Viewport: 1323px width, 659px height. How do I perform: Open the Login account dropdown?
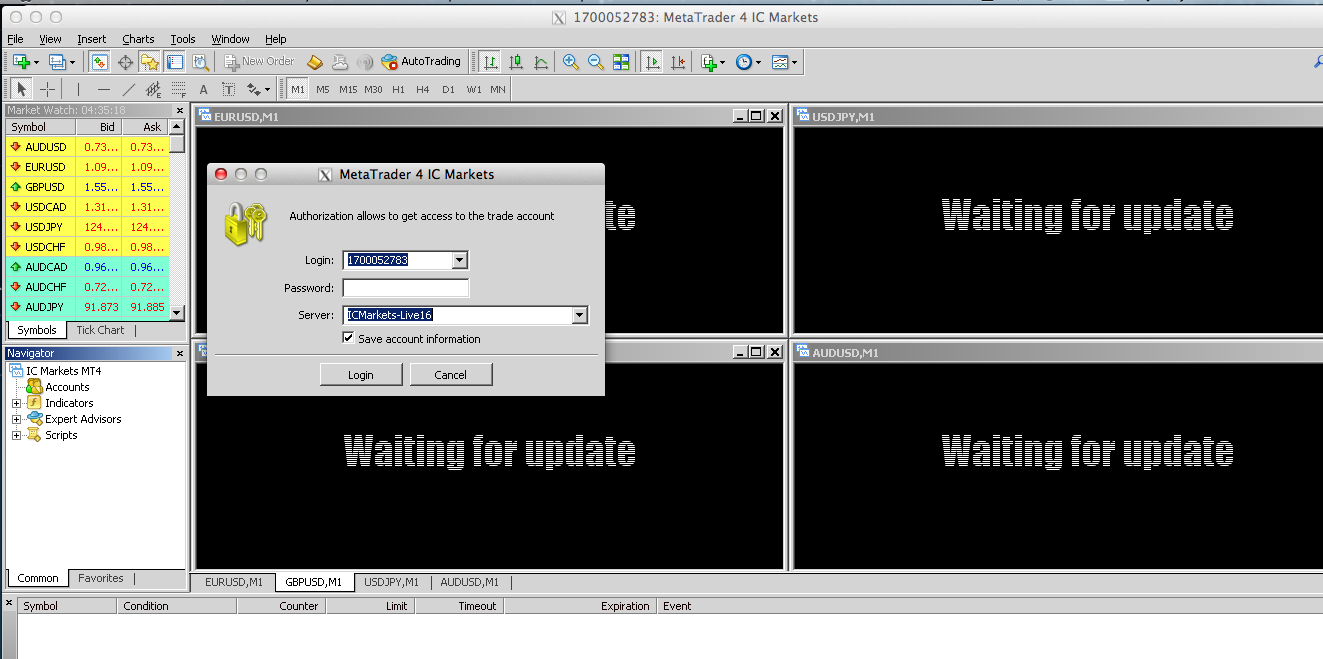pos(459,260)
